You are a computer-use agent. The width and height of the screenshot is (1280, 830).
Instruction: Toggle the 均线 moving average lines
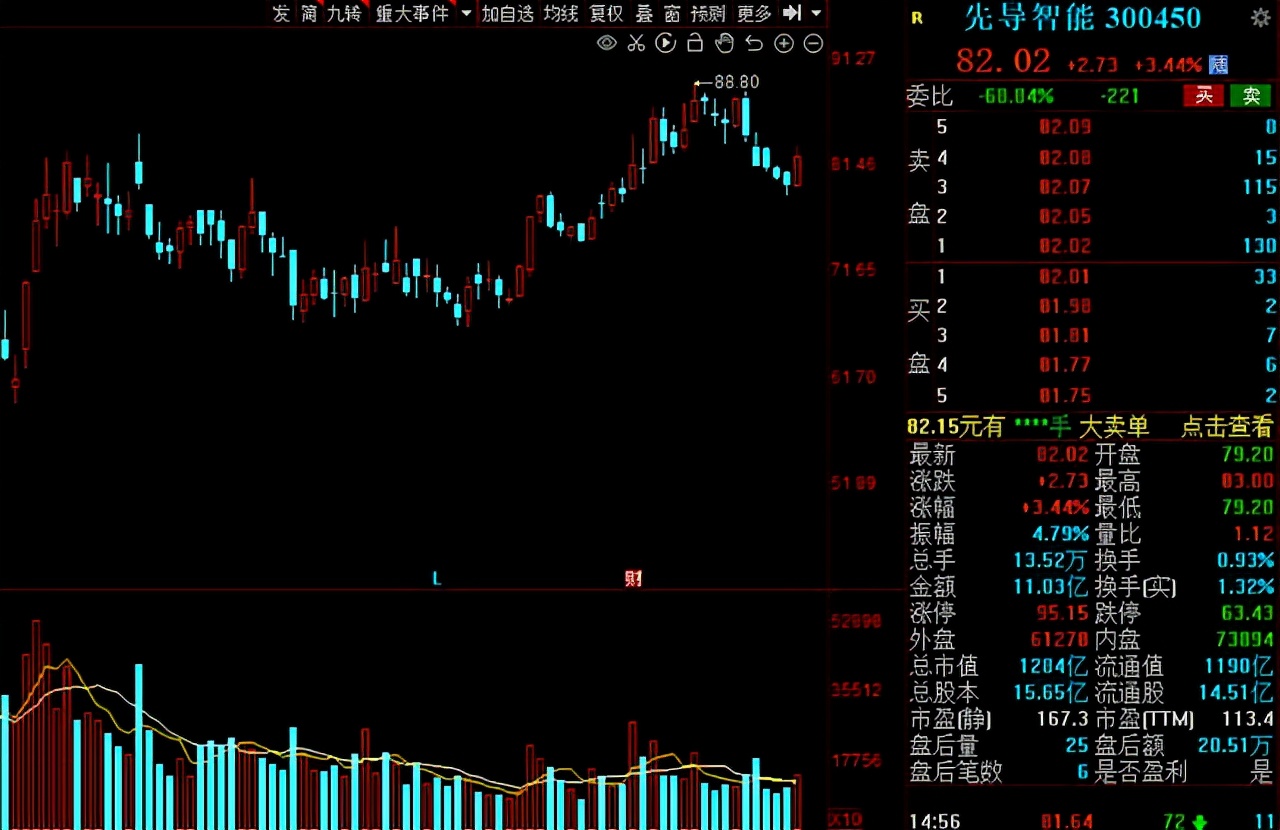[x=561, y=13]
